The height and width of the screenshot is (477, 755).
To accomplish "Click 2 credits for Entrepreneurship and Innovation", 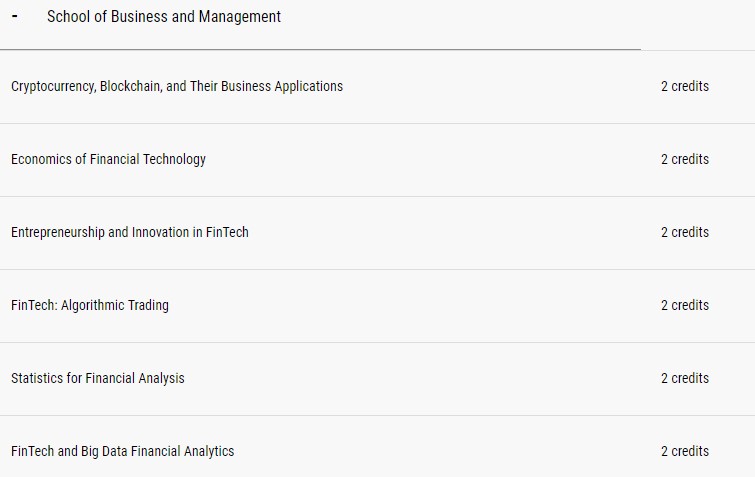I will coord(684,233).
